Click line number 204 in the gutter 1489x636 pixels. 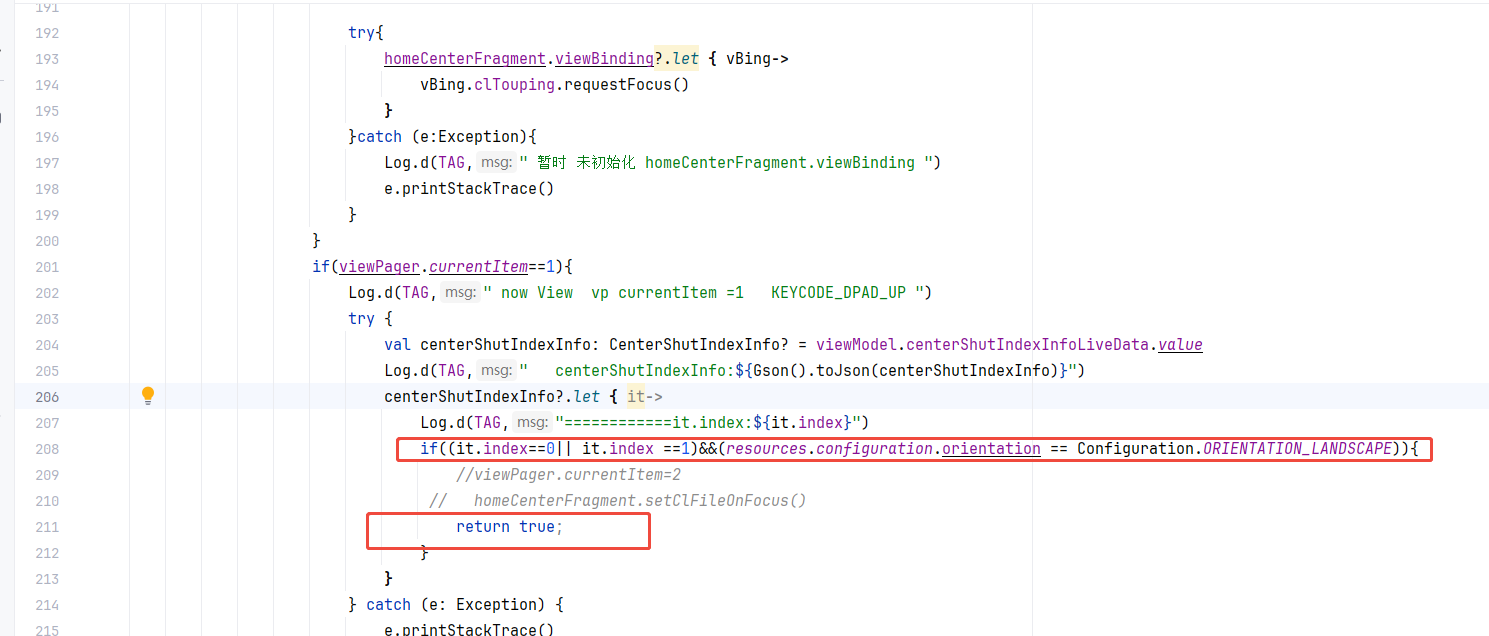click(x=47, y=345)
